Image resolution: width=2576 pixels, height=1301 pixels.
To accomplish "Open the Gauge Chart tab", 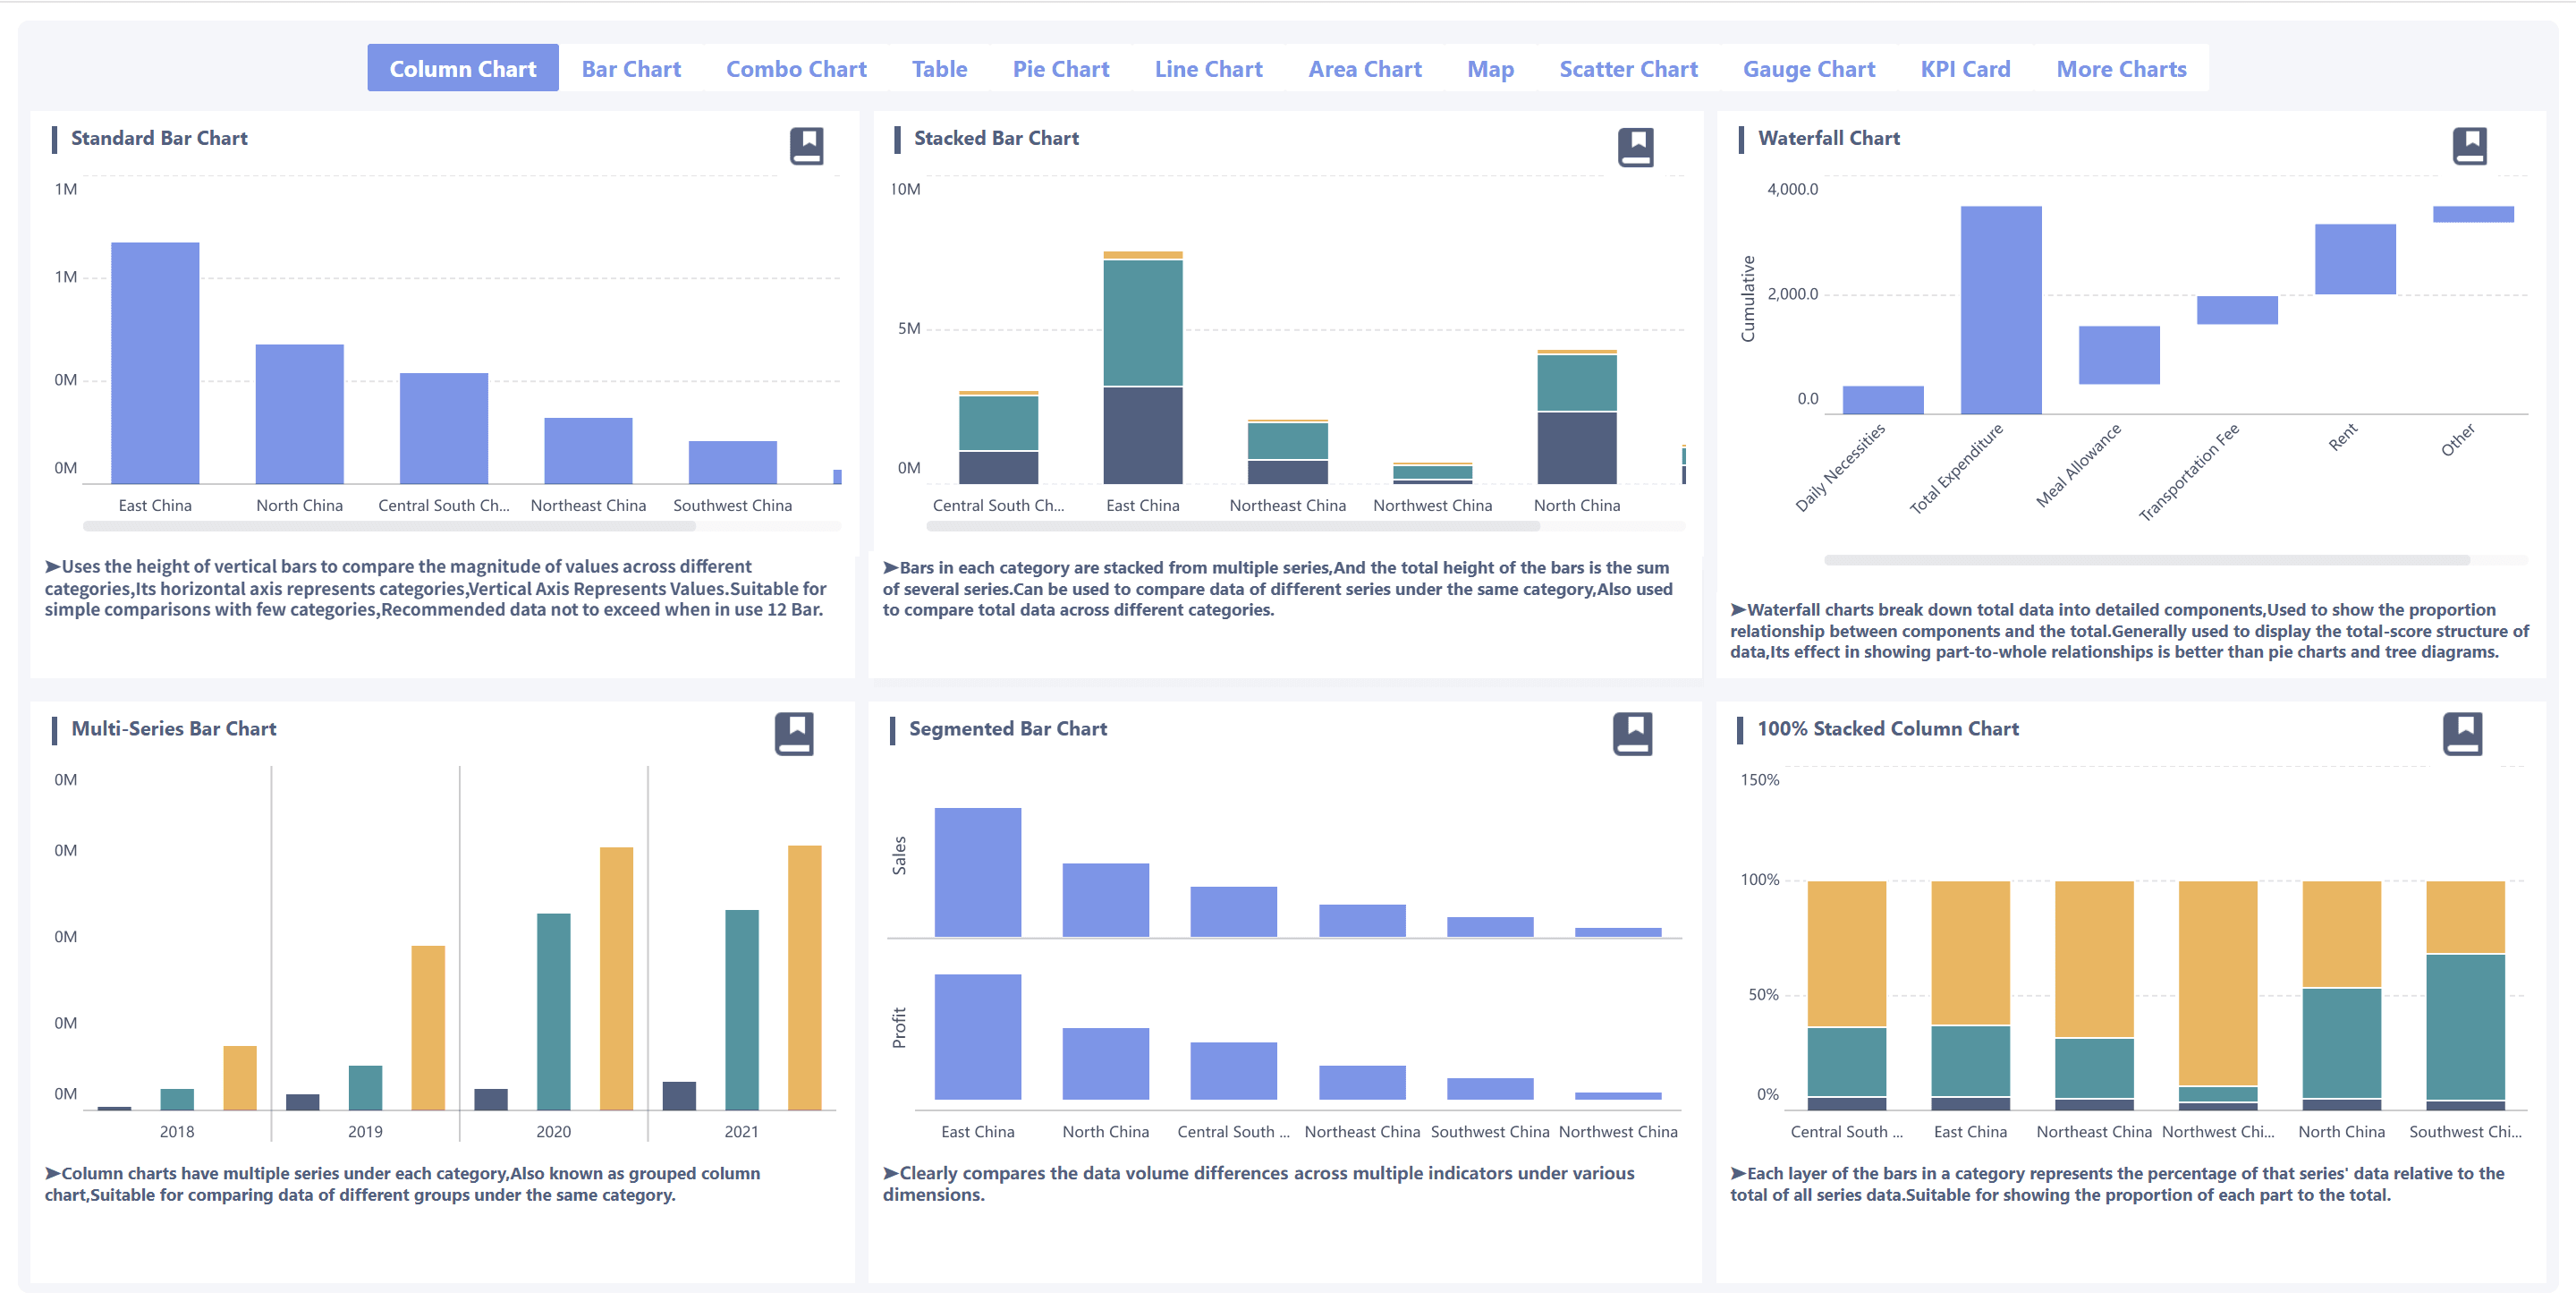I will coord(1809,68).
